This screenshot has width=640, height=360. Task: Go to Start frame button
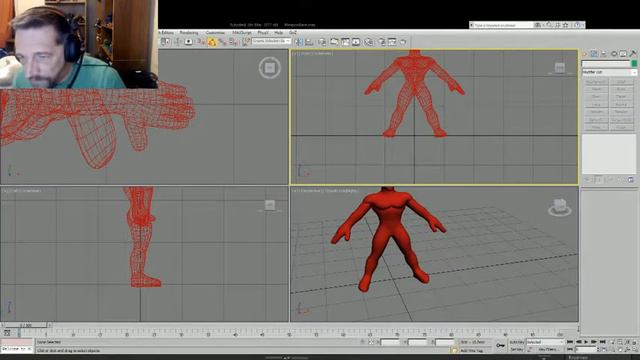[x=570, y=342]
